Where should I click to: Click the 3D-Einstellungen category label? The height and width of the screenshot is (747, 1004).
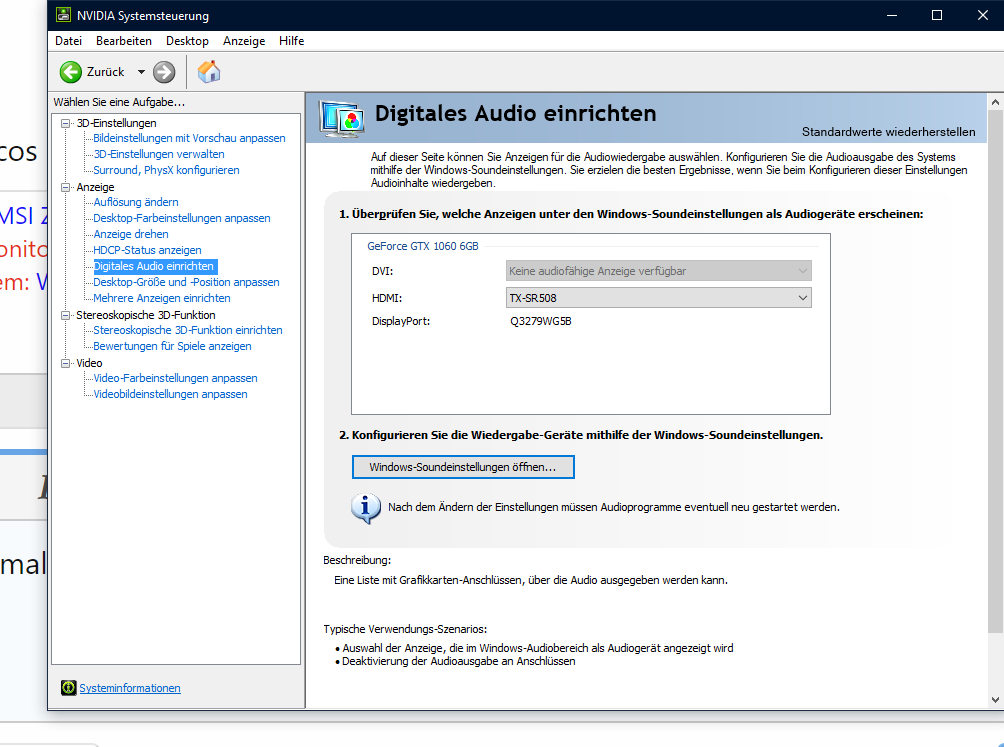pos(117,123)
